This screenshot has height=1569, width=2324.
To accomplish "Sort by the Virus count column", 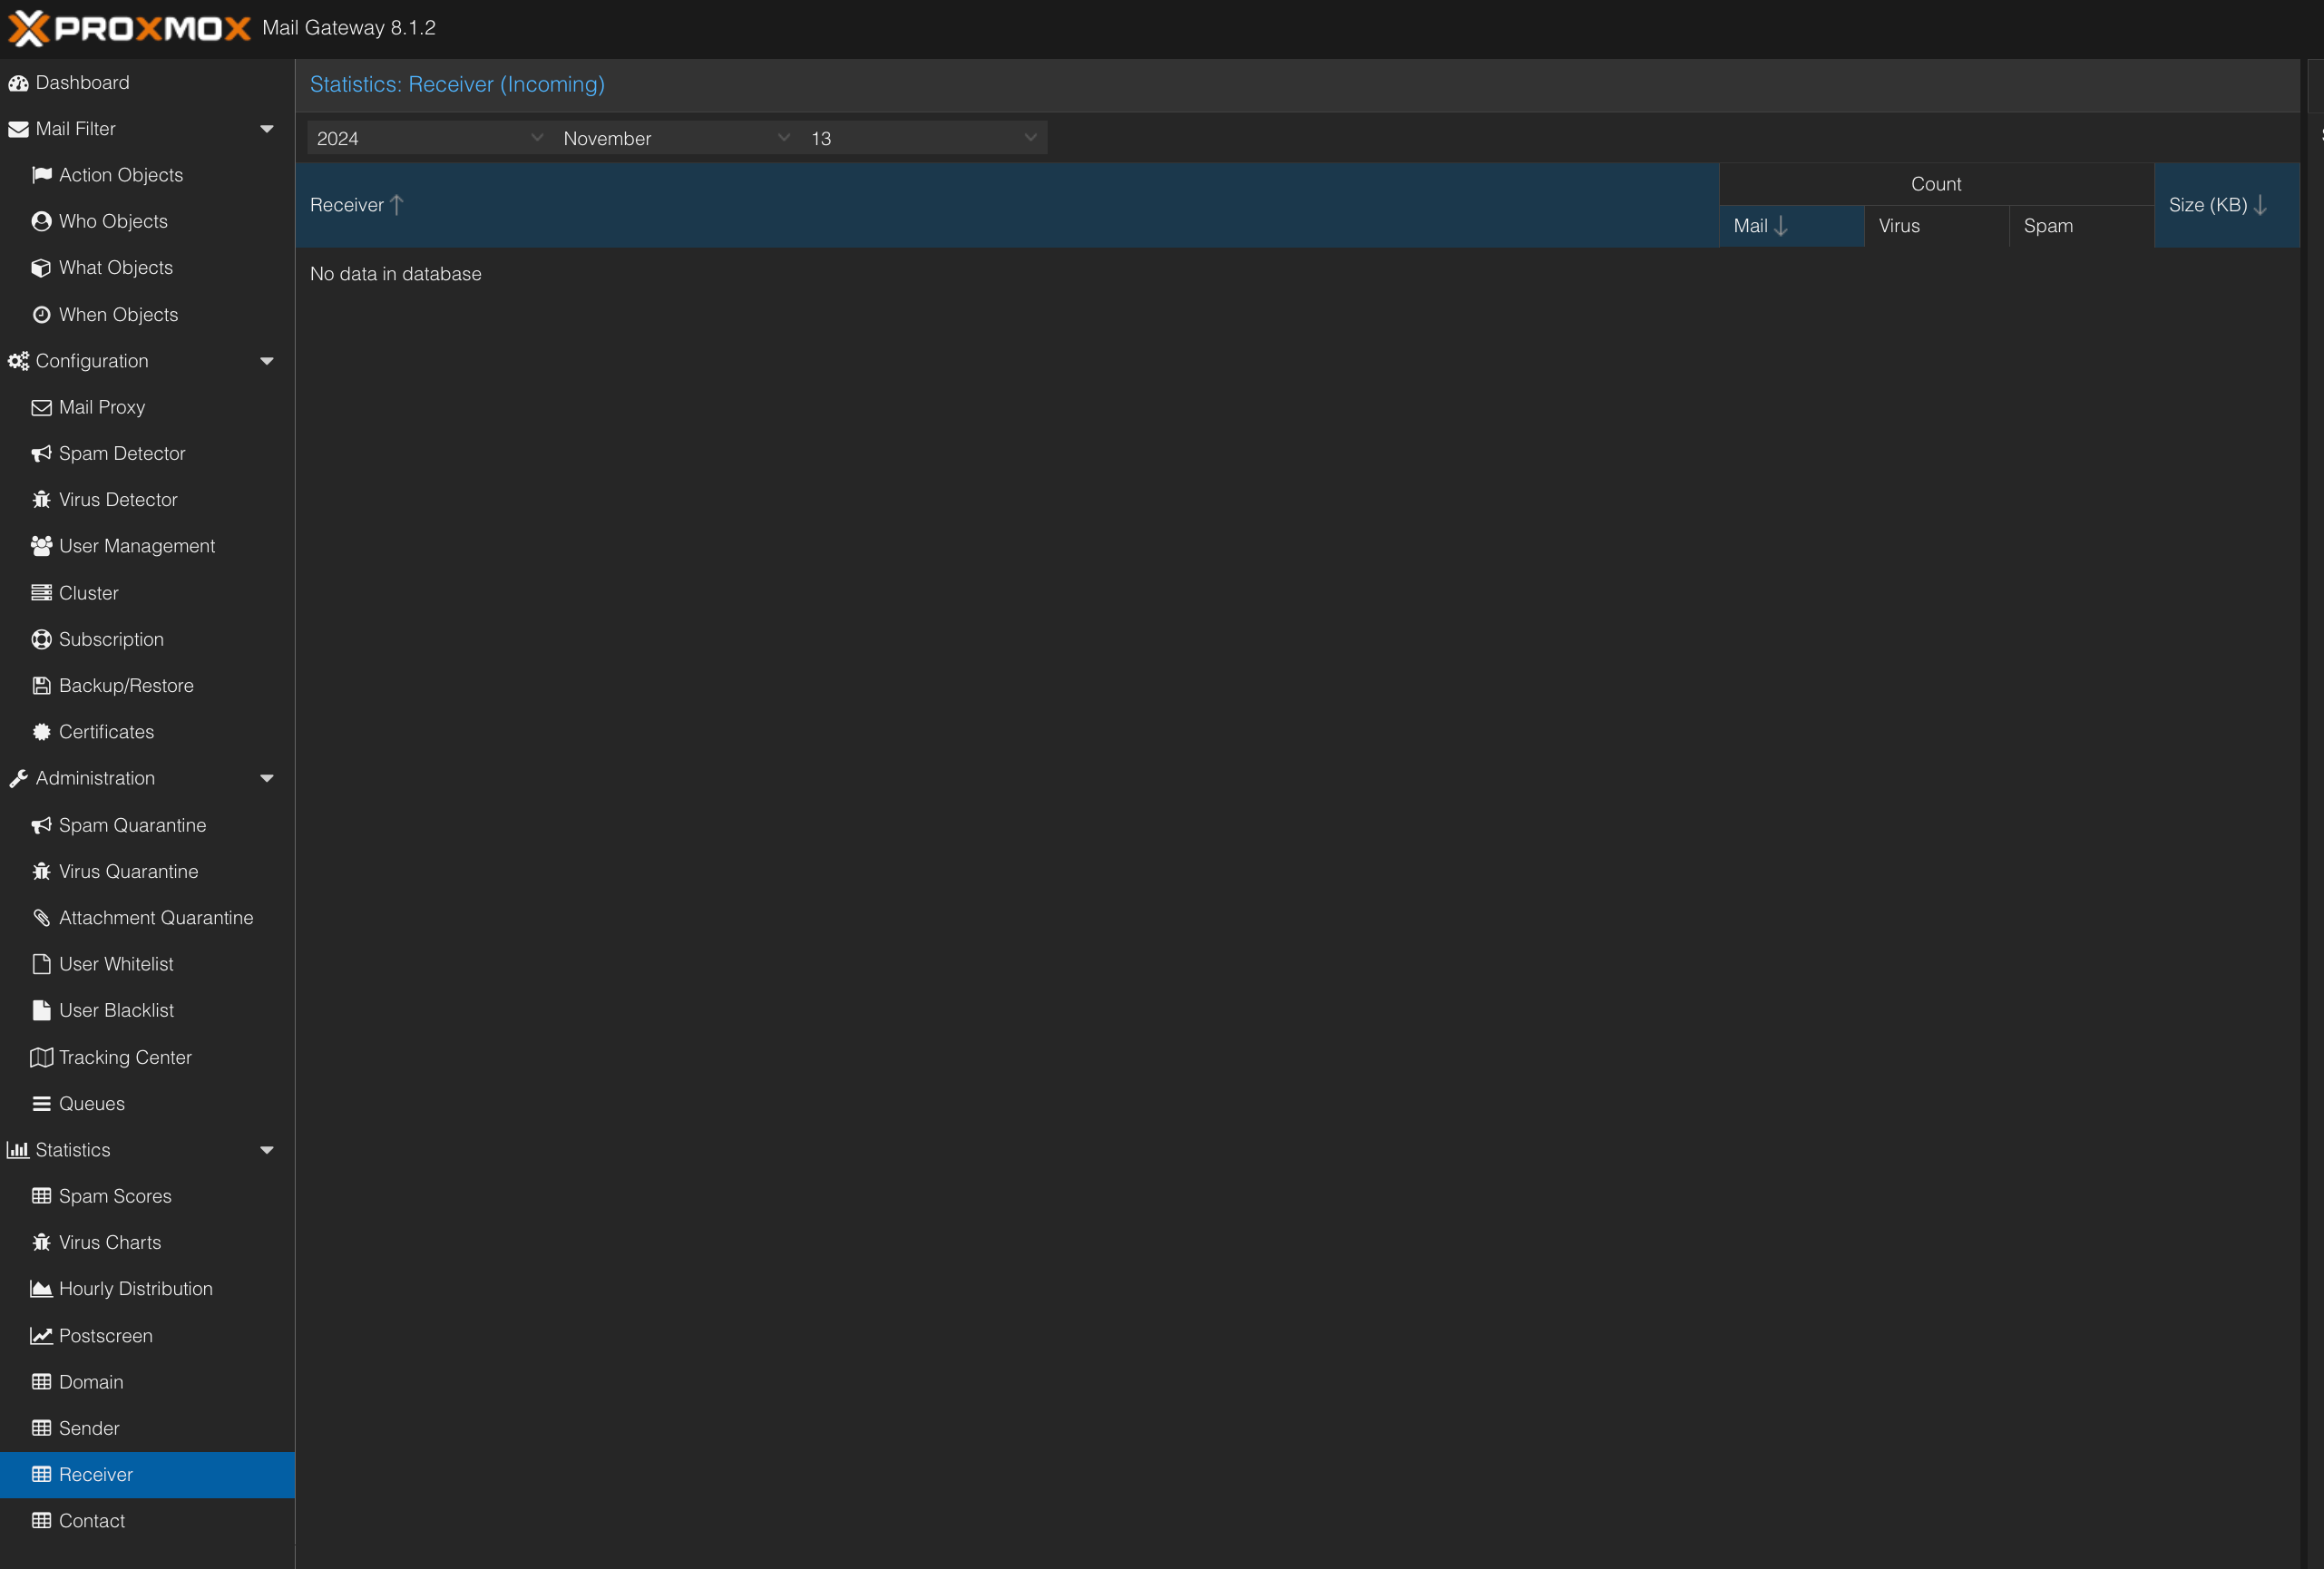I will [1936, 226].
